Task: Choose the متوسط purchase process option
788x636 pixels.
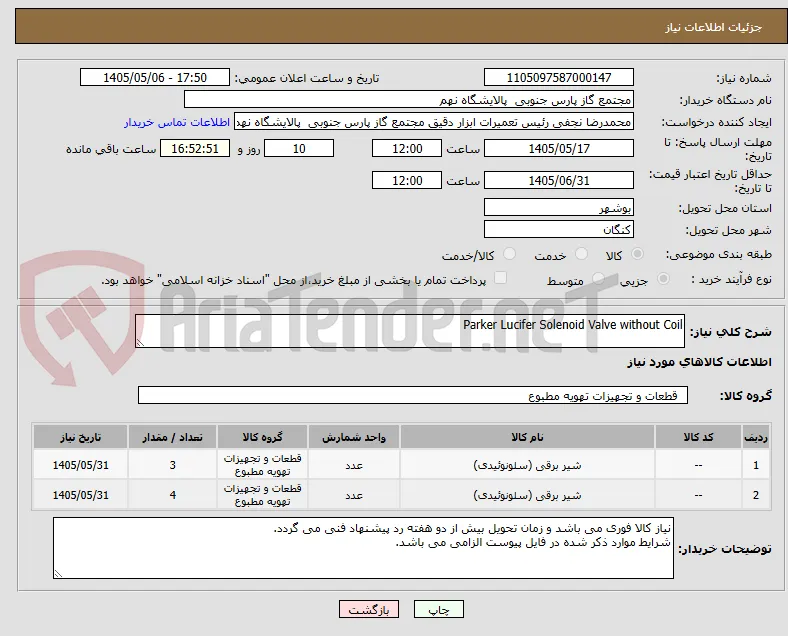Action: pos(598,278)
